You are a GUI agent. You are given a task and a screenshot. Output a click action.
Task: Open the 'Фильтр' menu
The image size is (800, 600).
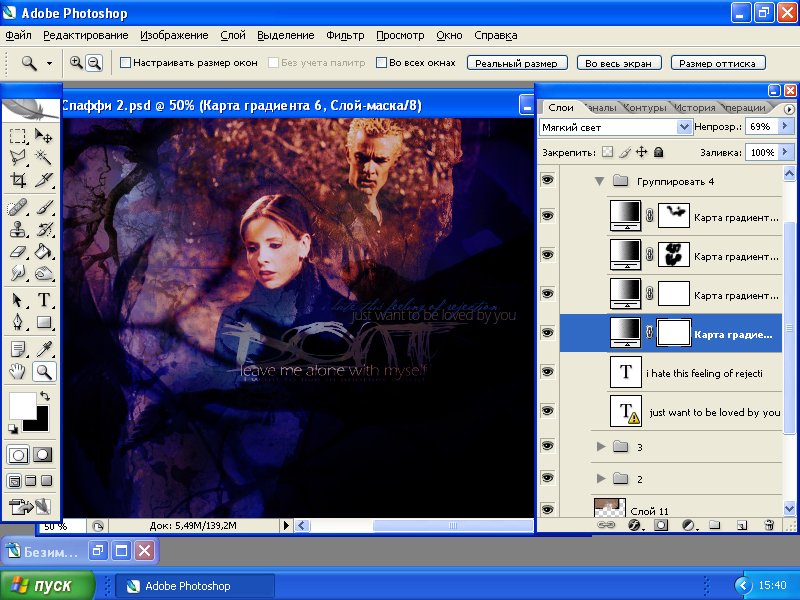[345, 35]
